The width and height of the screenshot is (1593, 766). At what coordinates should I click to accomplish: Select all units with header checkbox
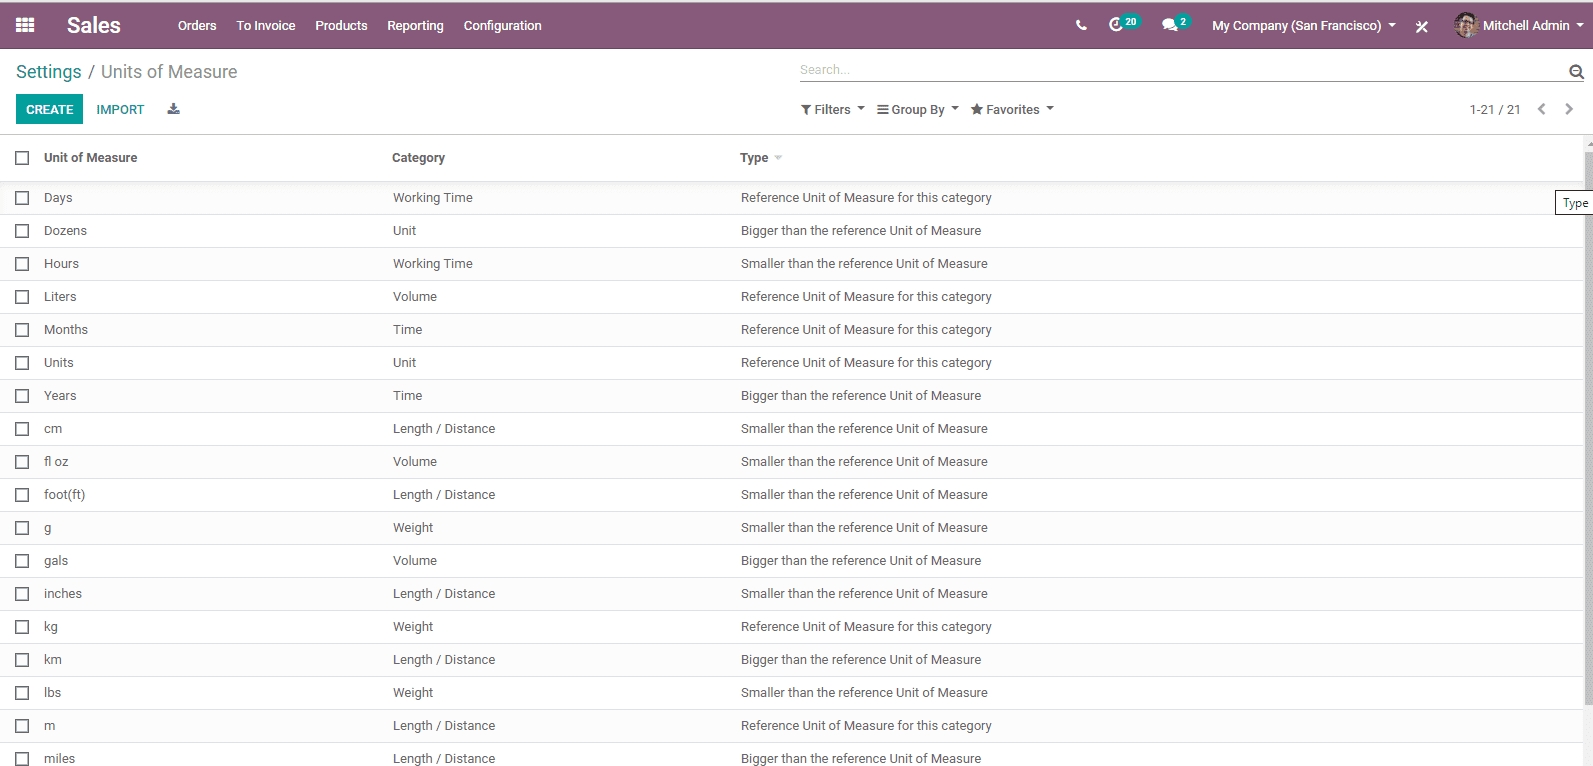click(x=22, y=158)
